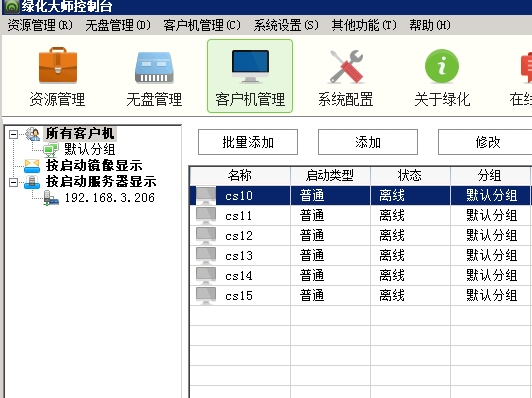Open the 资源管理 briefcase toolbar icon
Viewport: 532px width, 398px height.
[58, 65]
